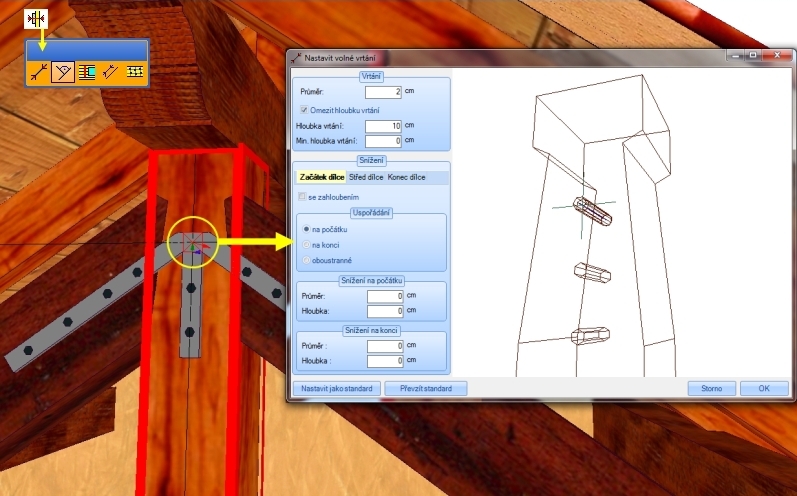Click the 'Nastavit volné vrtání' dialog title
This screenshot has width=797, height=496.
tap(340, 57)
